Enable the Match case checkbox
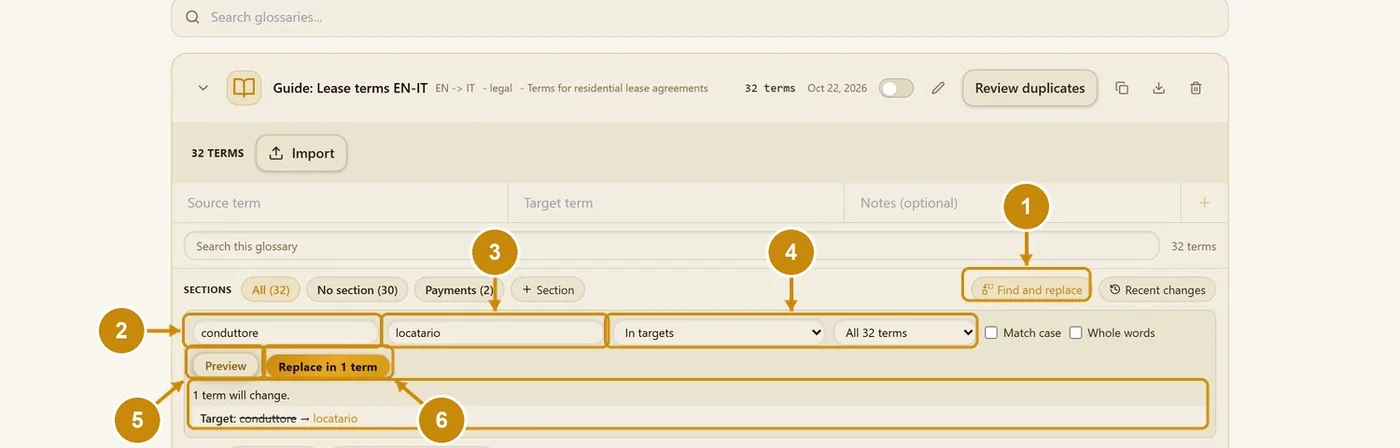 click(x=991, y=333)
